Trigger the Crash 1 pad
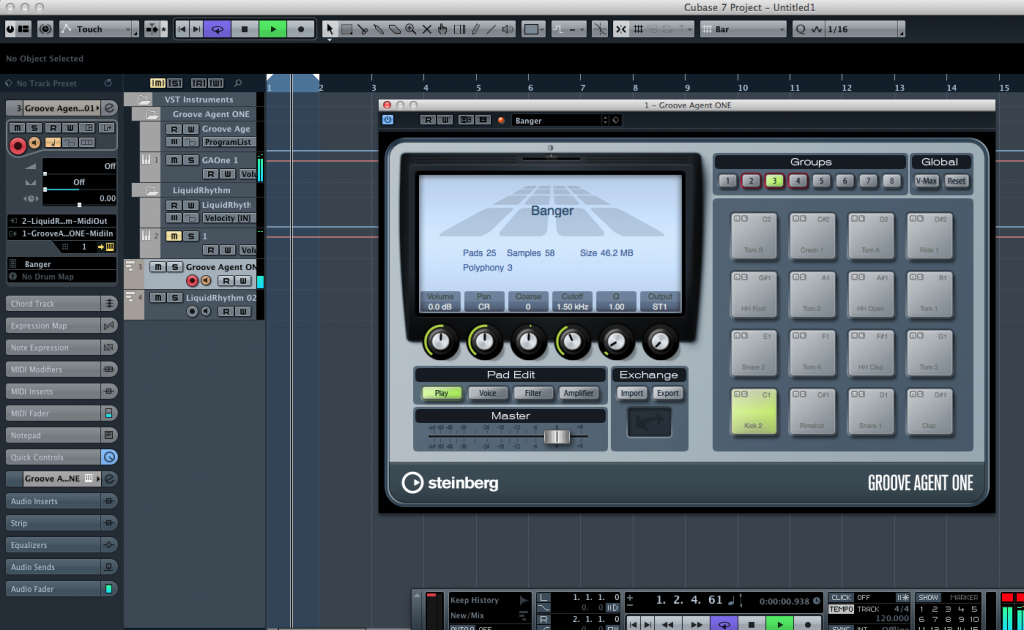The image size is (1024, 630). pos(812,236)
